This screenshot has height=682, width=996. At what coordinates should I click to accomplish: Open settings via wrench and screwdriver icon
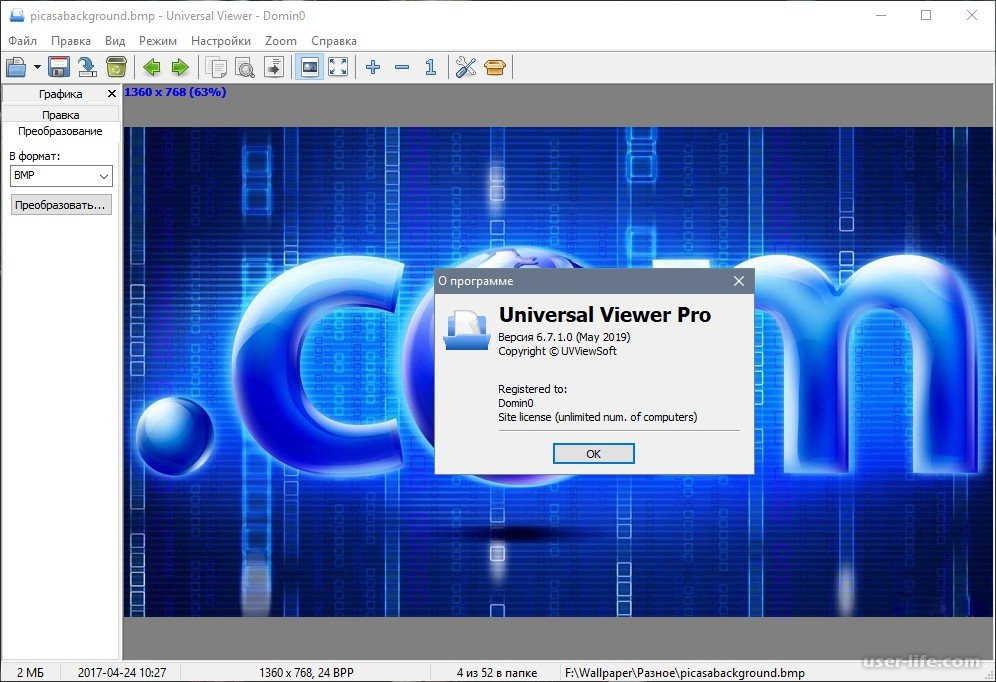465,67
